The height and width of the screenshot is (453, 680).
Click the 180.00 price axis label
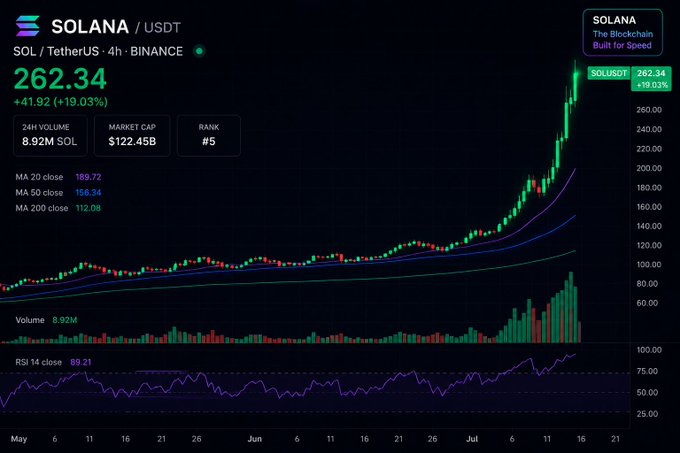[x=649, y=188]
